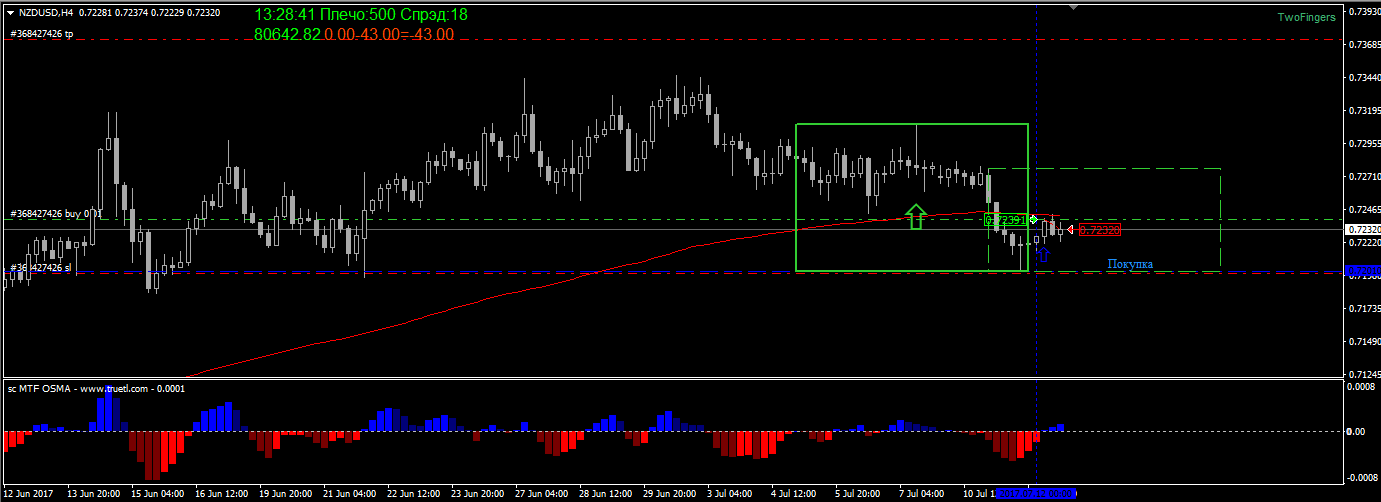Click the 29 Jun 20:00 time label
This screenshot has width=1381, height=502.
click(x=670, y=494)
